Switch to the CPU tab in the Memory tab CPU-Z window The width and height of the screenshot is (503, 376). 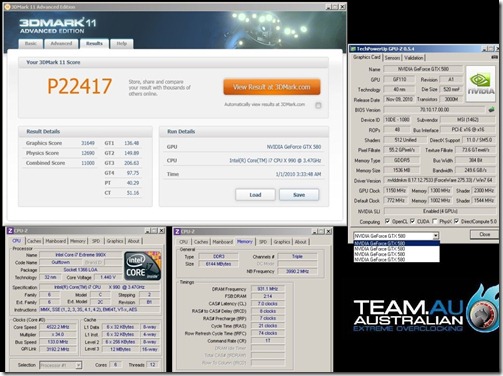pyautogui.click(x=184, y=242)
